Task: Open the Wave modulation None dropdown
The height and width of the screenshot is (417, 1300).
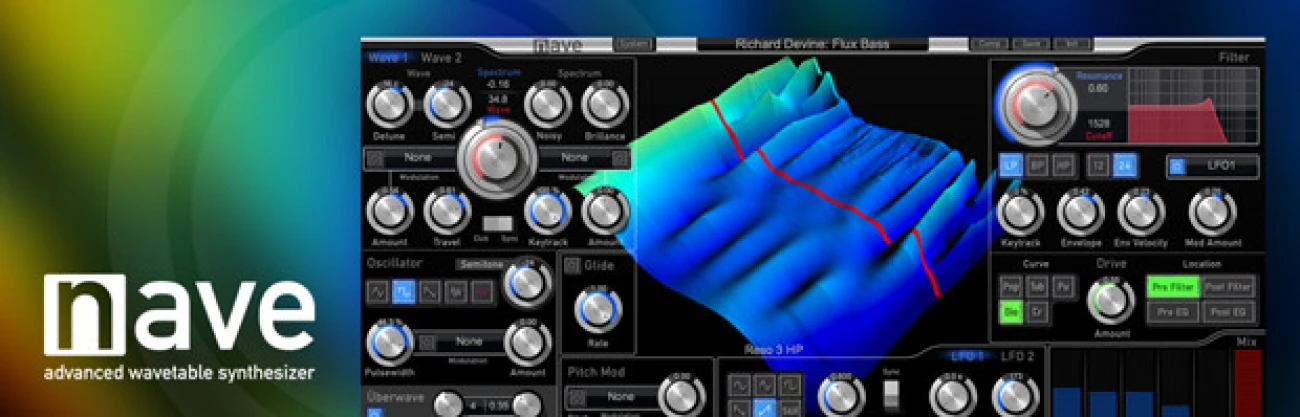Action: 418,158
